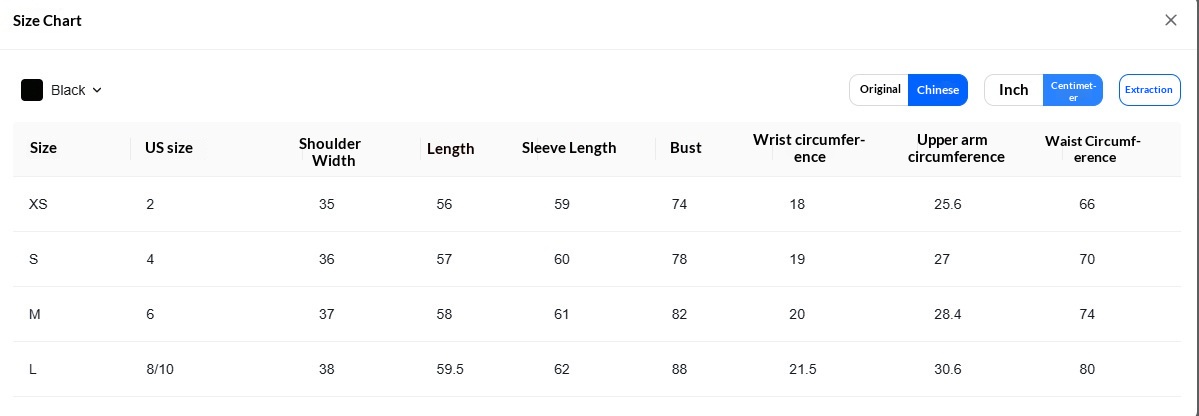Screen dimensions: 1199x416
Task: Click the Upper arm circumference header
Action: coord(952,148)
